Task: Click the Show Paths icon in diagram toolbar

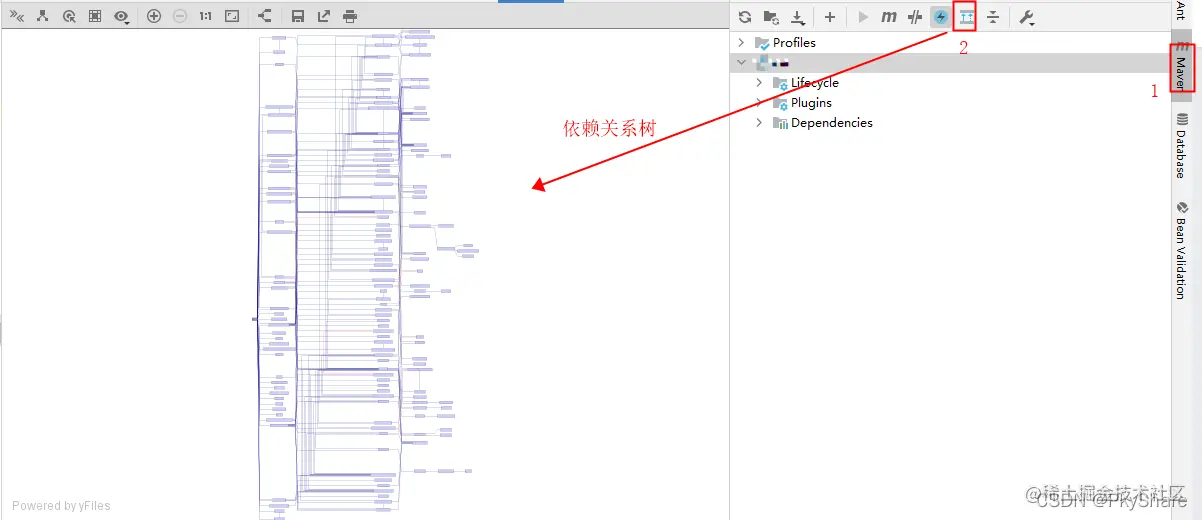Action: pyautogui.click(x=17, y=16)
